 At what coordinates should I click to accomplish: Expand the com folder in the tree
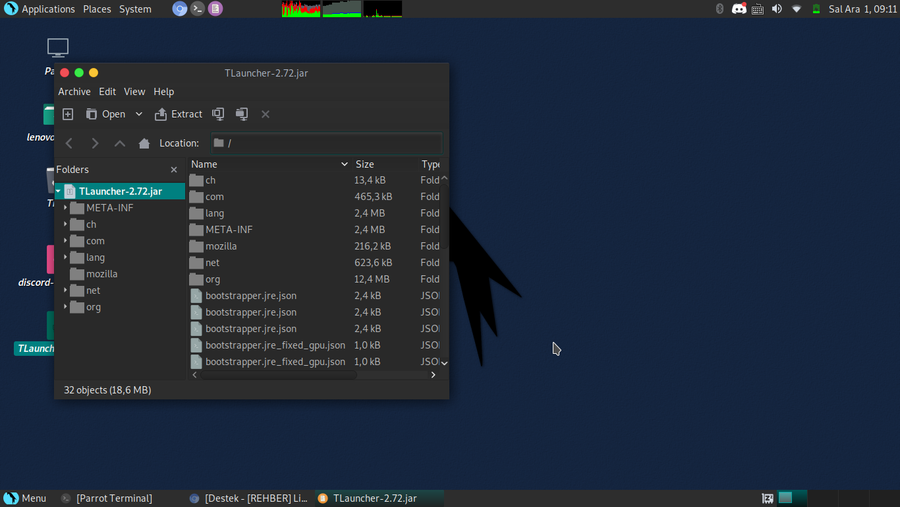(x=65, y=241)
